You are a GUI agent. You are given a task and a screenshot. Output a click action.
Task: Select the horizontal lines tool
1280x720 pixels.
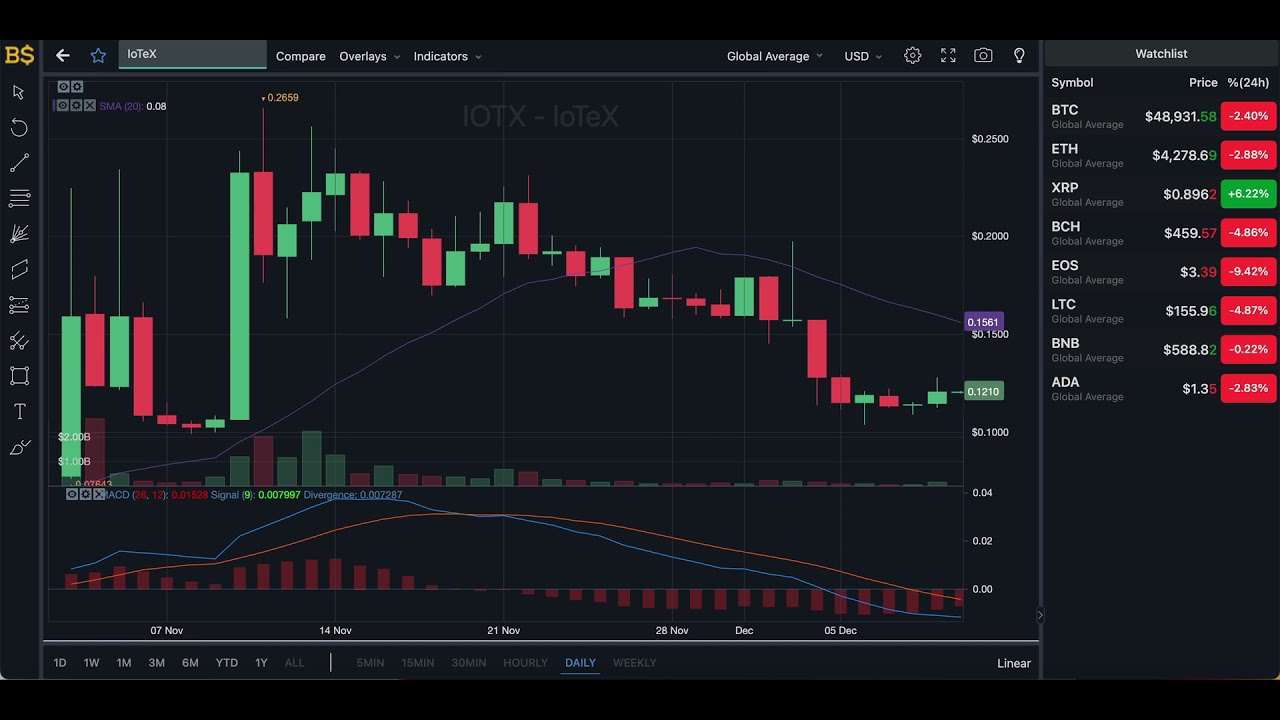19,198
